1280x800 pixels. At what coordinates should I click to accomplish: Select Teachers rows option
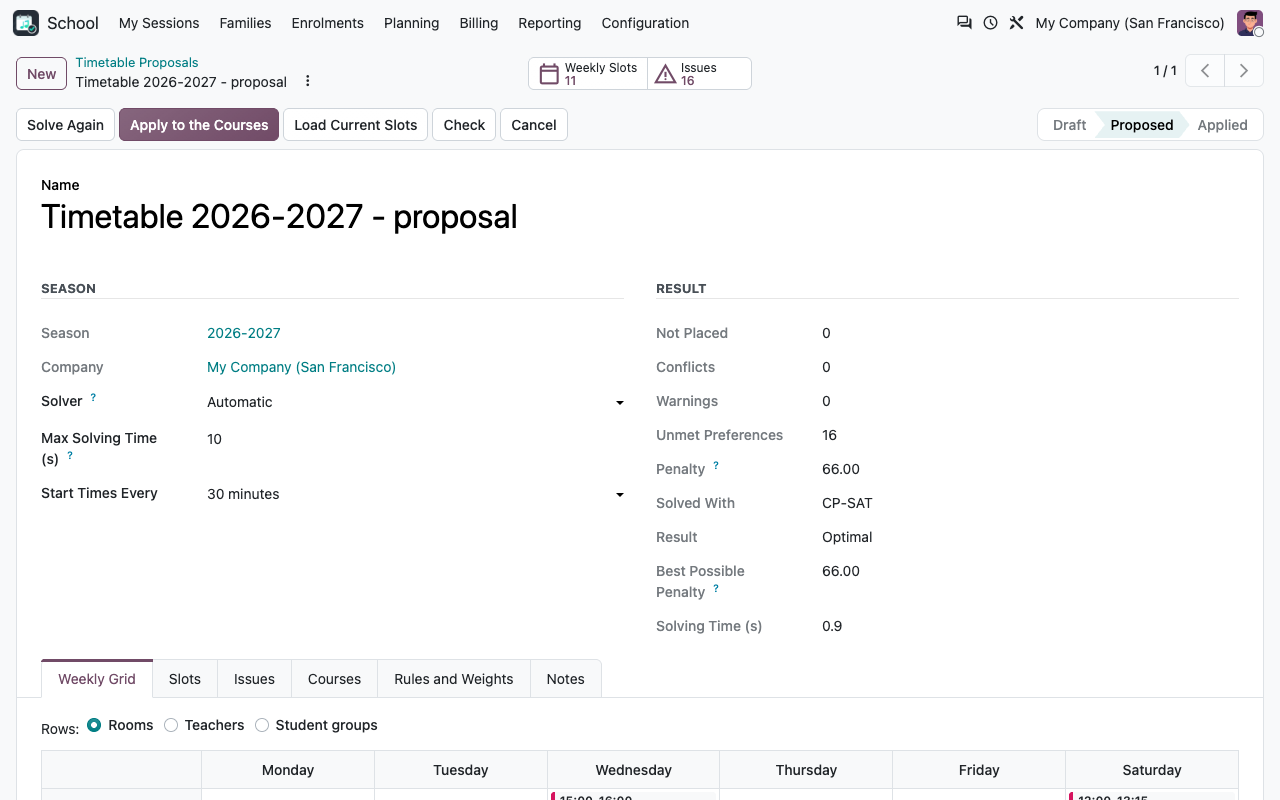(x=171, y=725)
